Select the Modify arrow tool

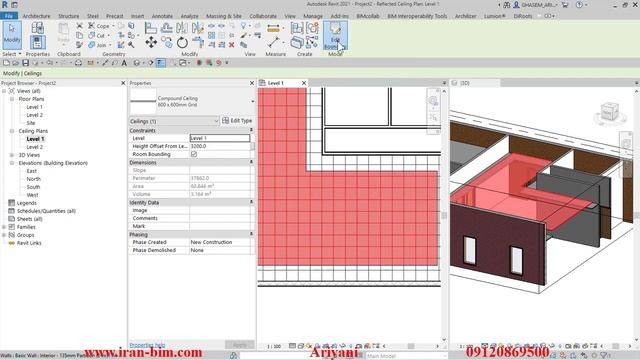(x=12, y=35)
